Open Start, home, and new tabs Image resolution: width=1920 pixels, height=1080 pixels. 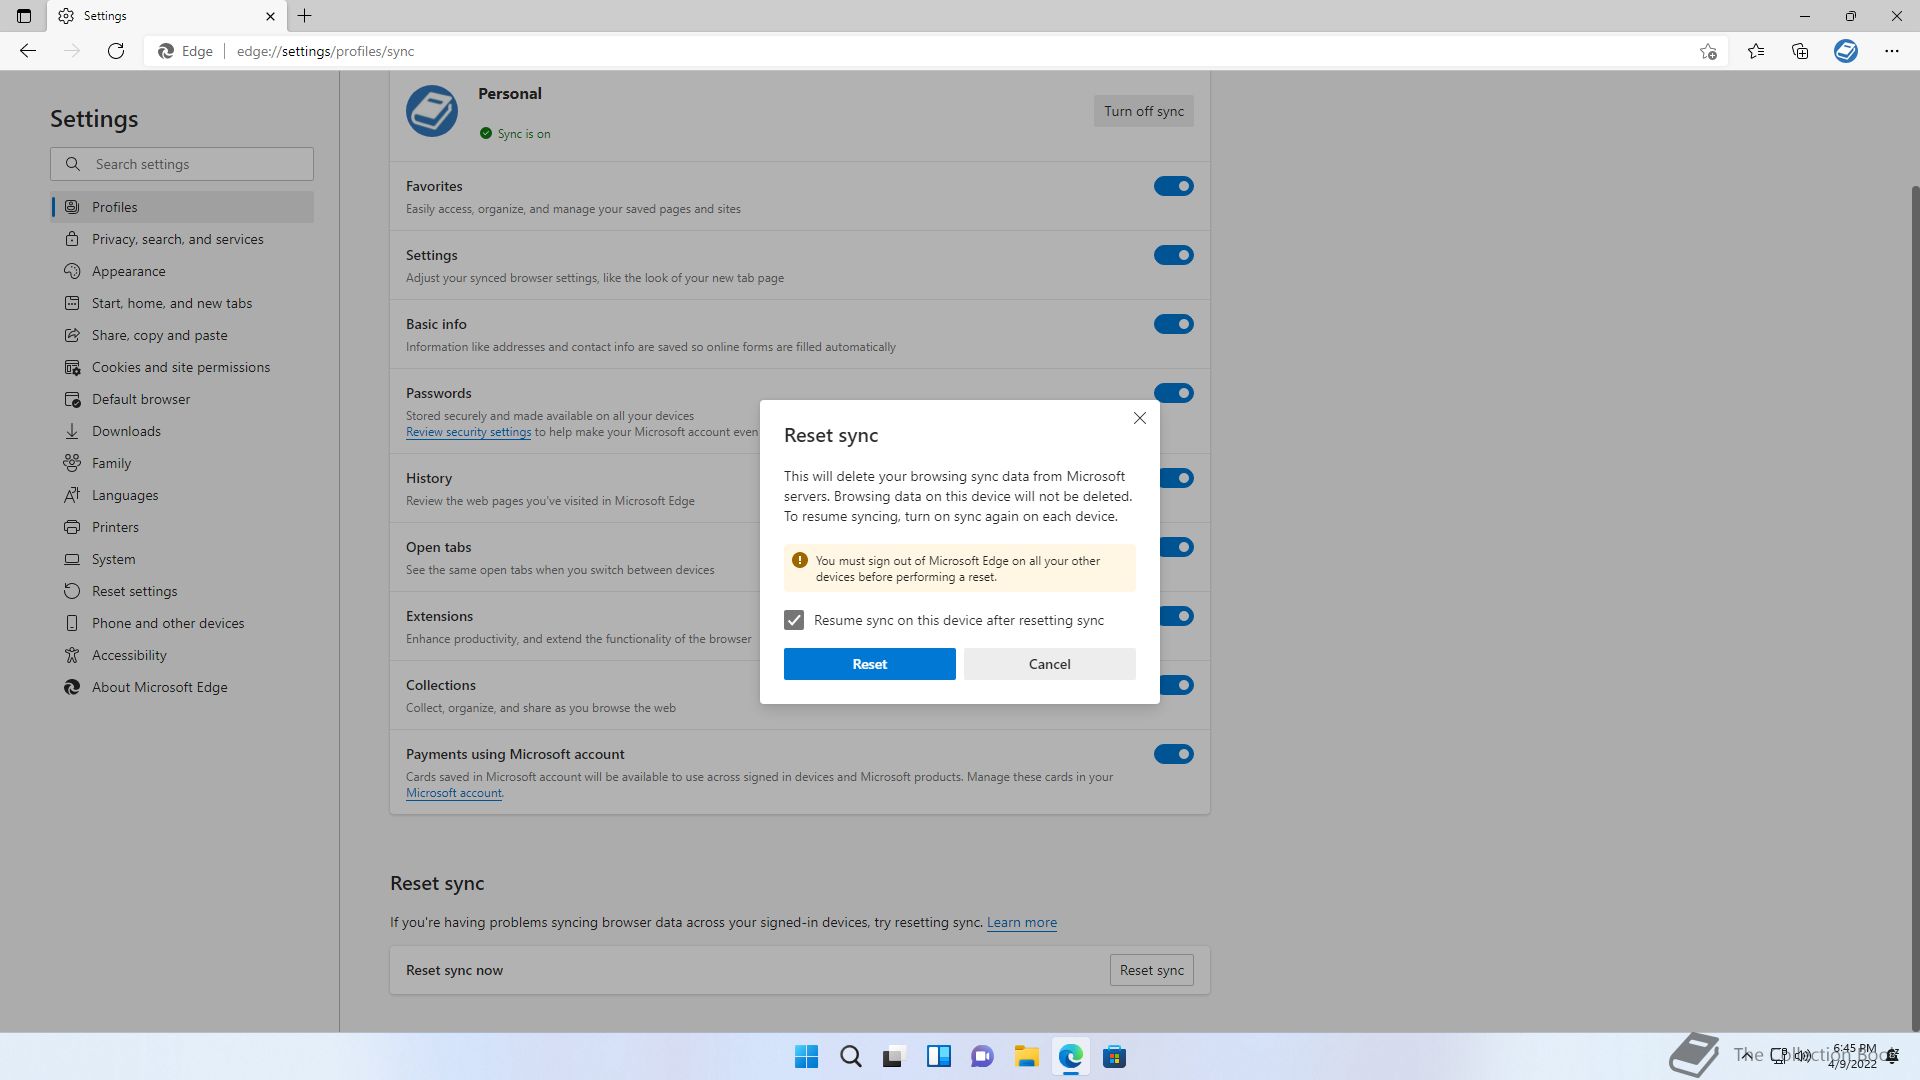tap(182, 303)
